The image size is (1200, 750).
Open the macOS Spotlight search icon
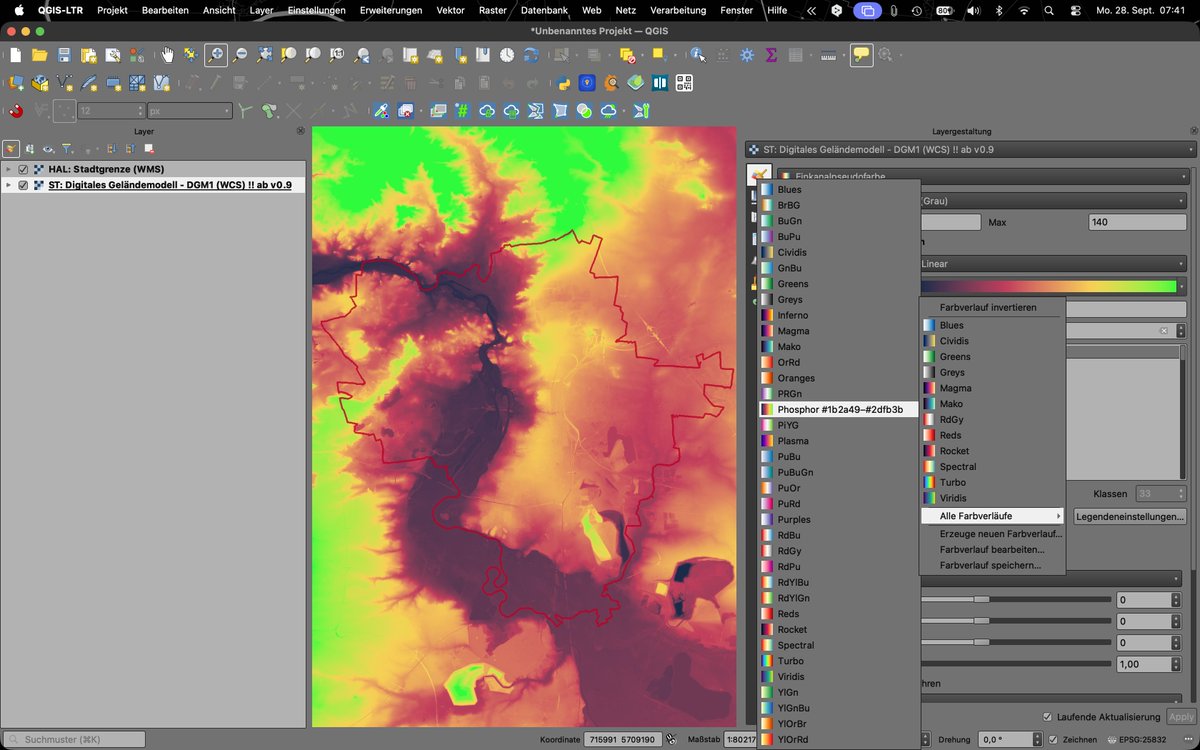(1048, 10)
